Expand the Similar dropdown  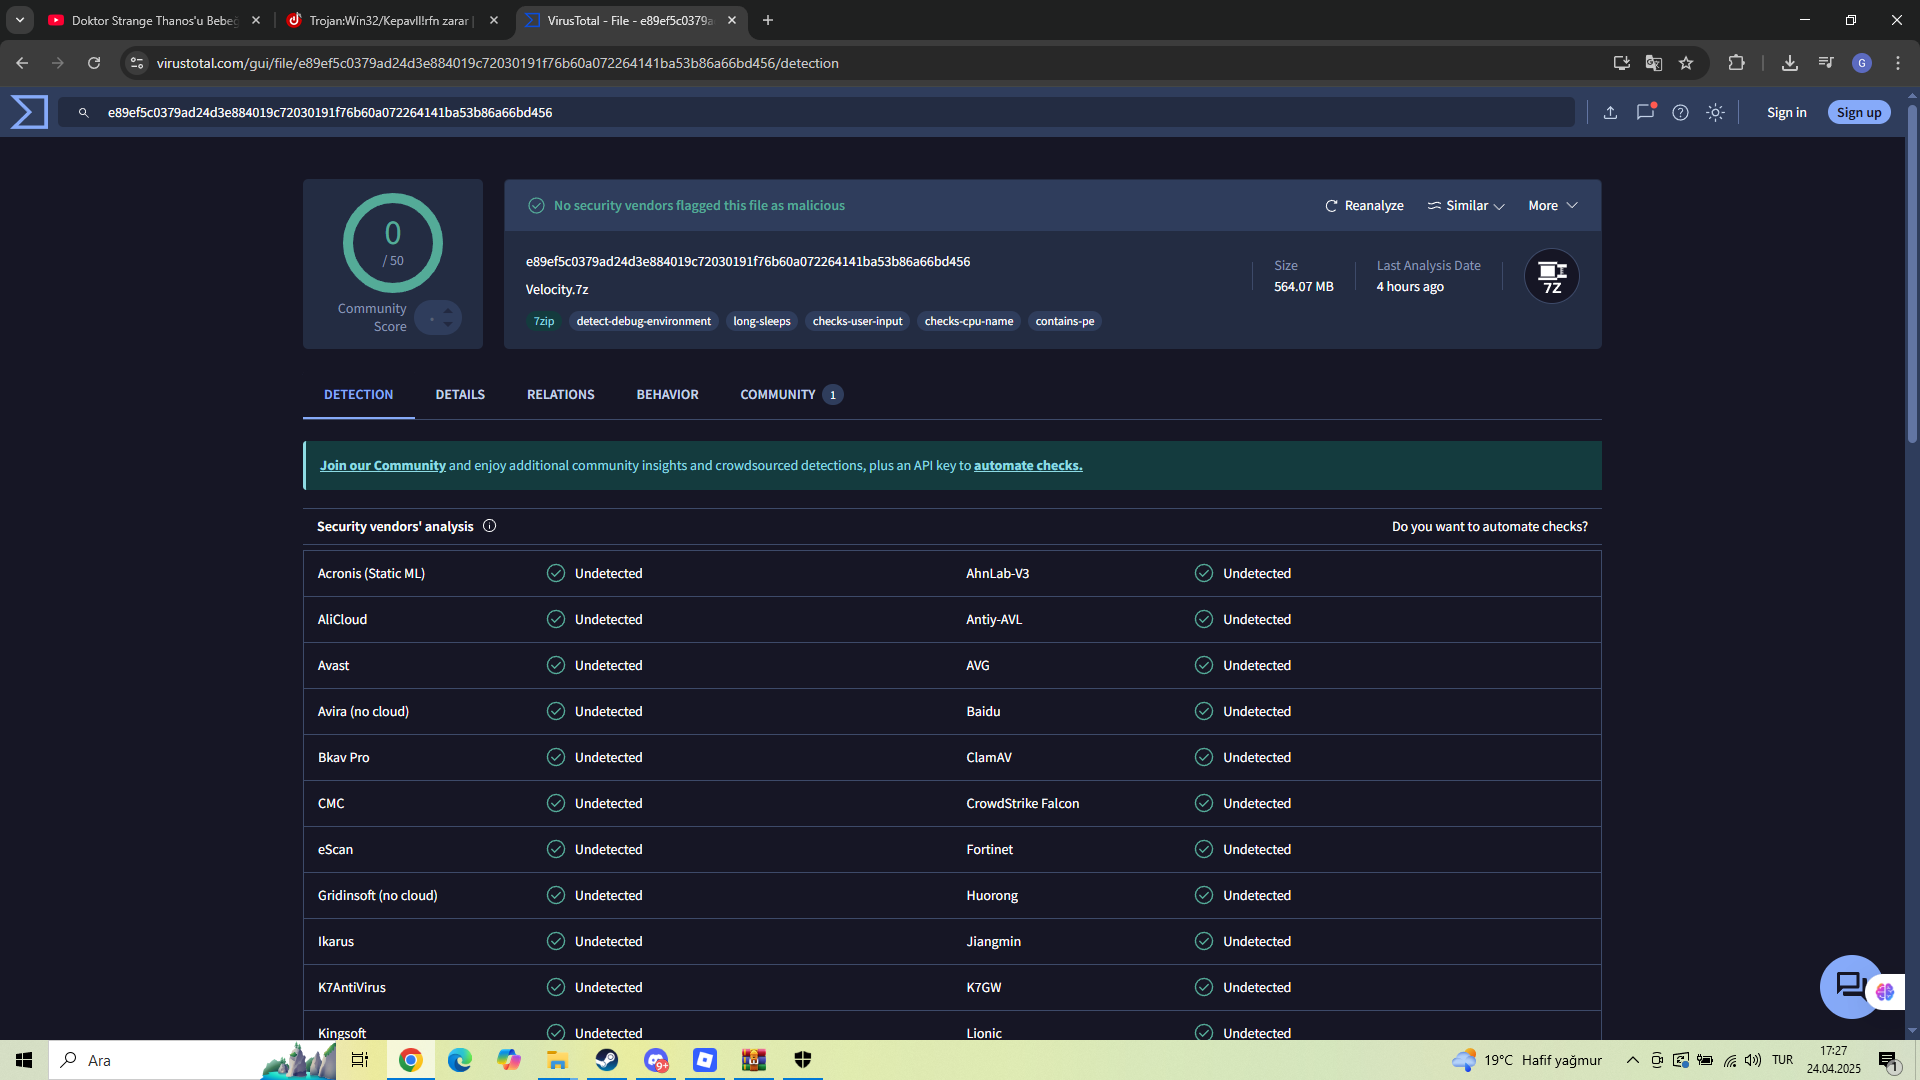click(x=1465, y=205)
